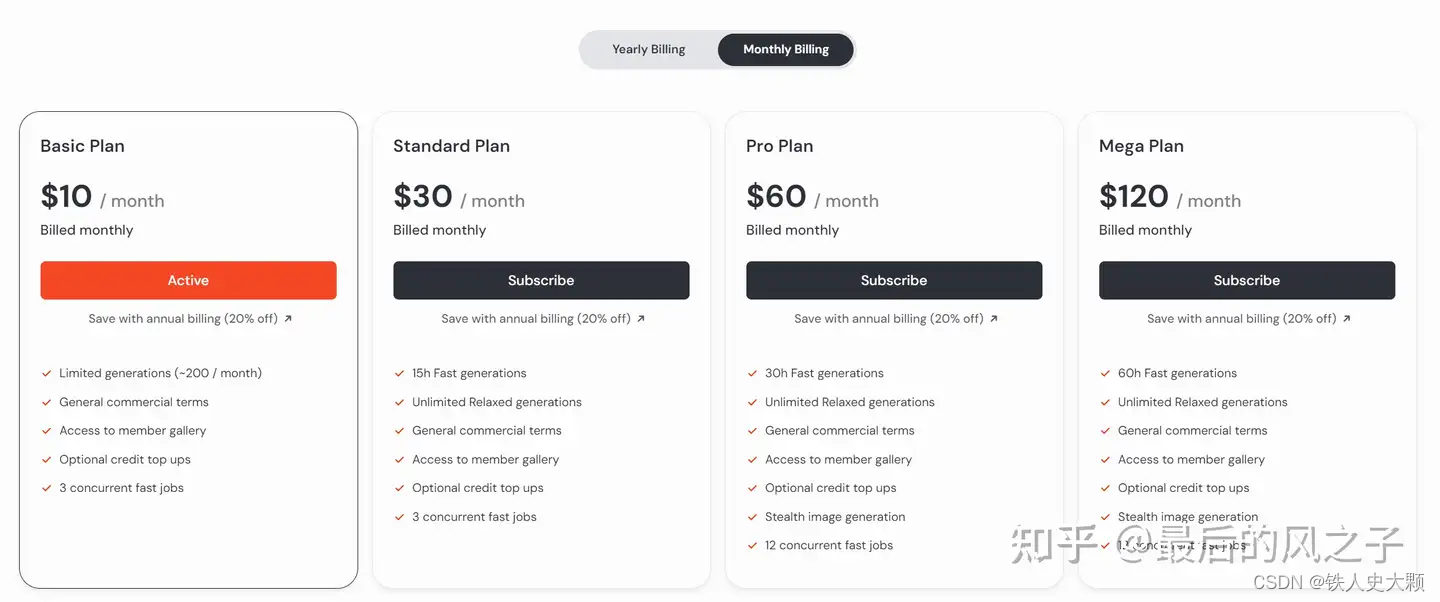Click arrow icon beside Basic Plan annual savings
Screen dimensions: 1440x602
[288, 319]
